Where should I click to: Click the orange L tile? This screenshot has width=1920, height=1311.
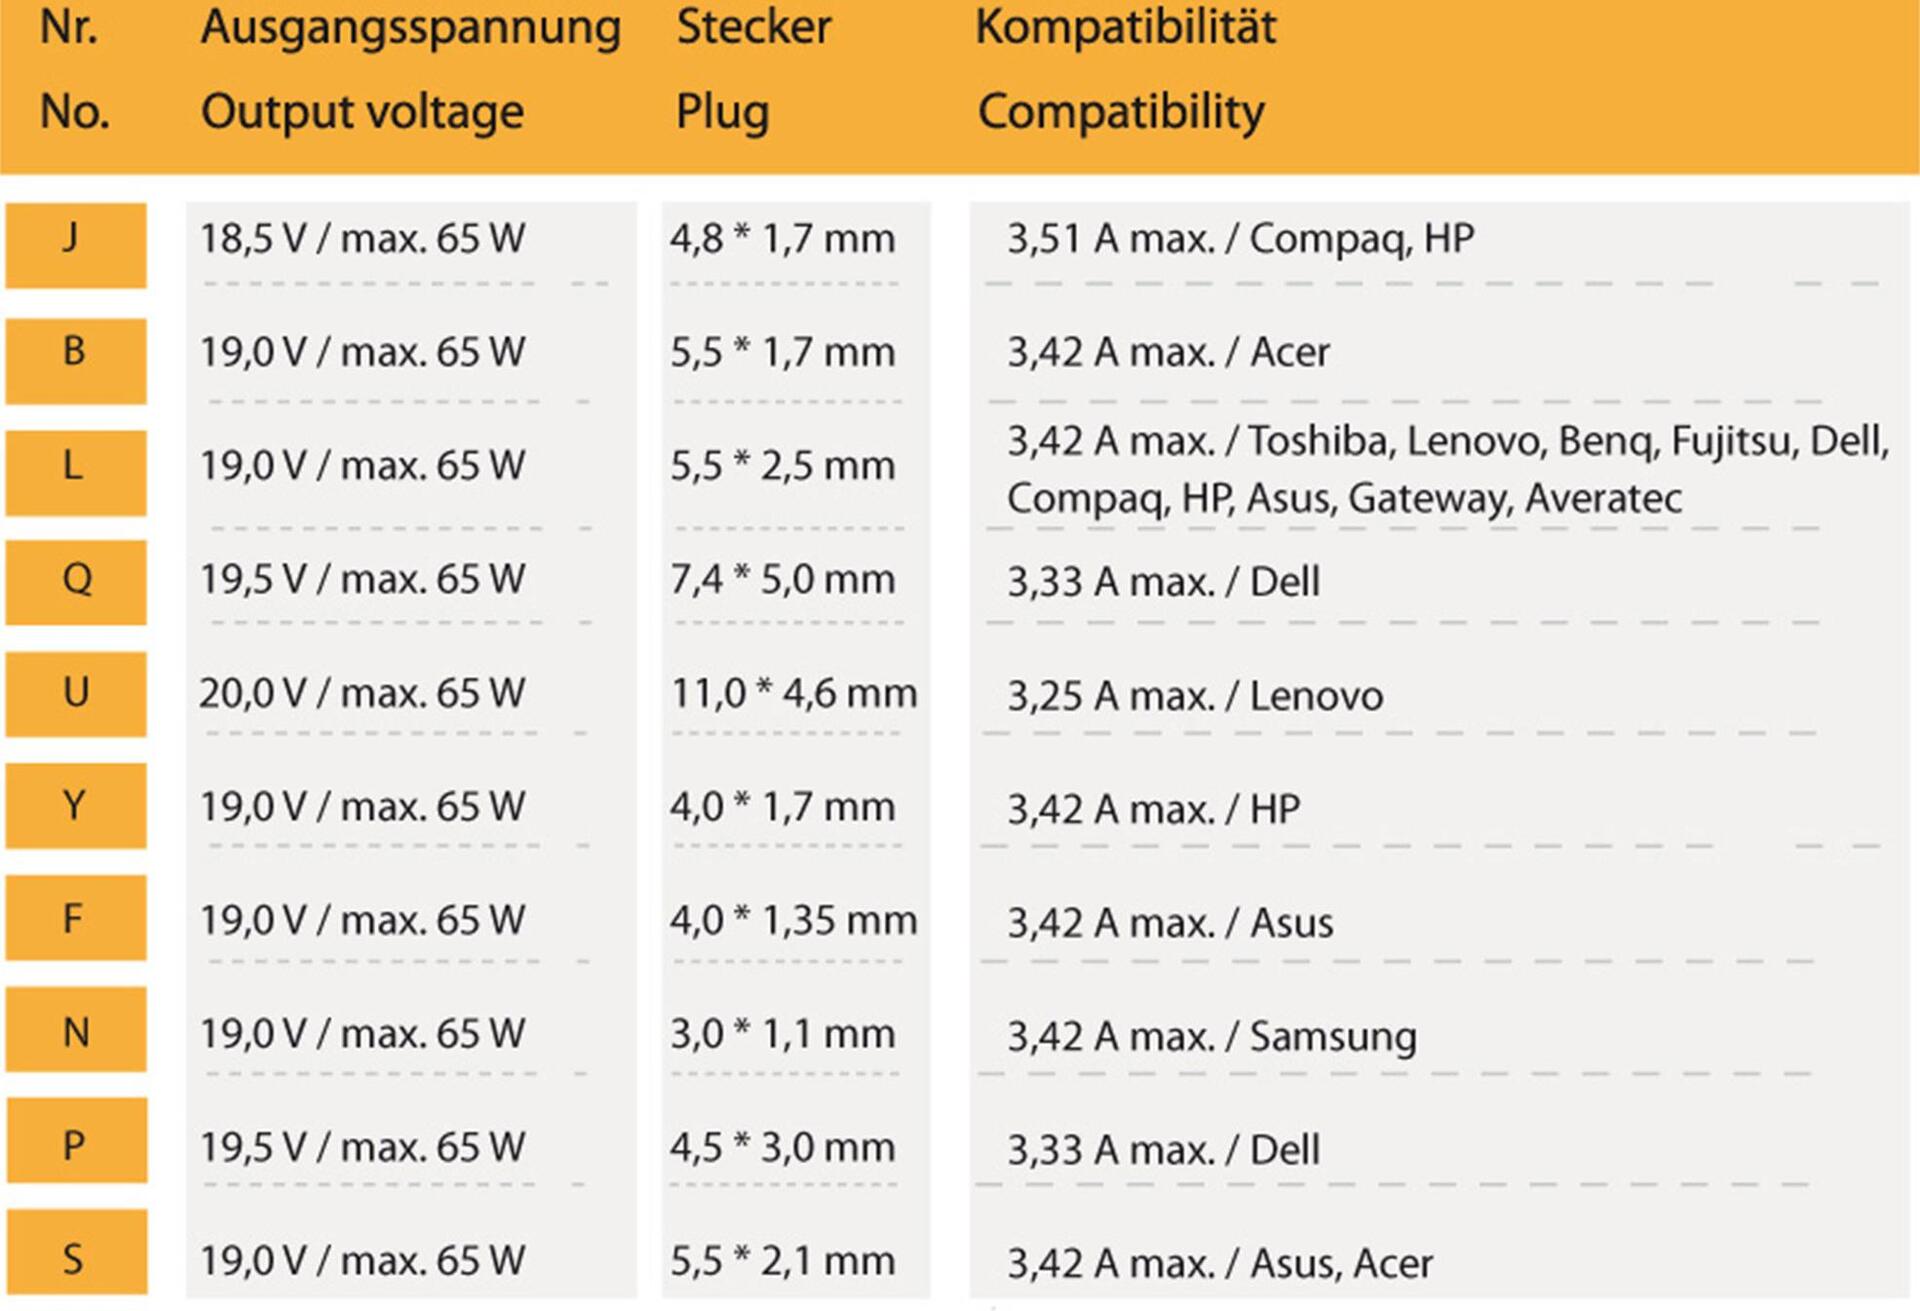click(x=76, y=472)
